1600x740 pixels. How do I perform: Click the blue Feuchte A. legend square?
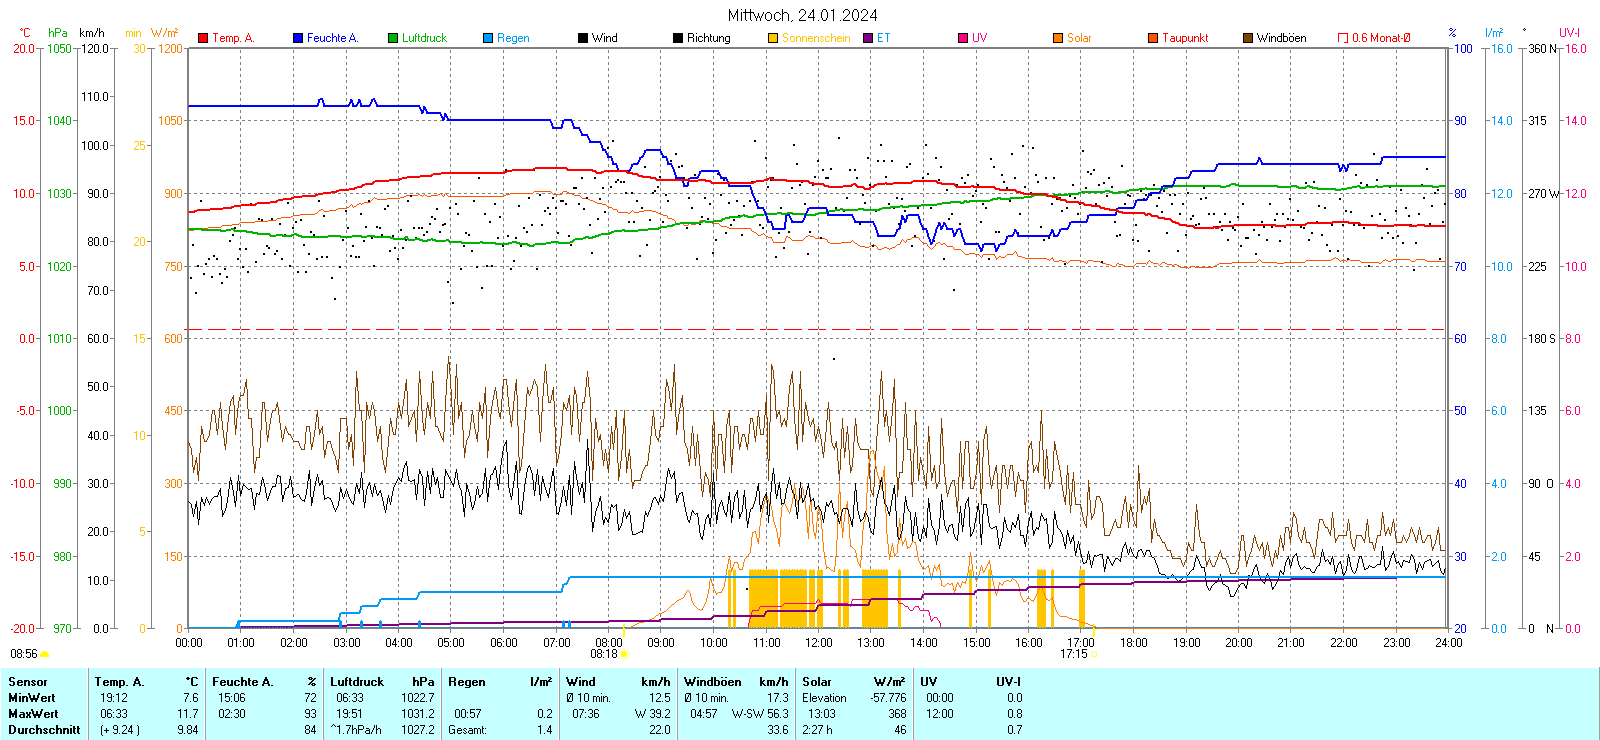pyautogui.click(x=298, y=38)
